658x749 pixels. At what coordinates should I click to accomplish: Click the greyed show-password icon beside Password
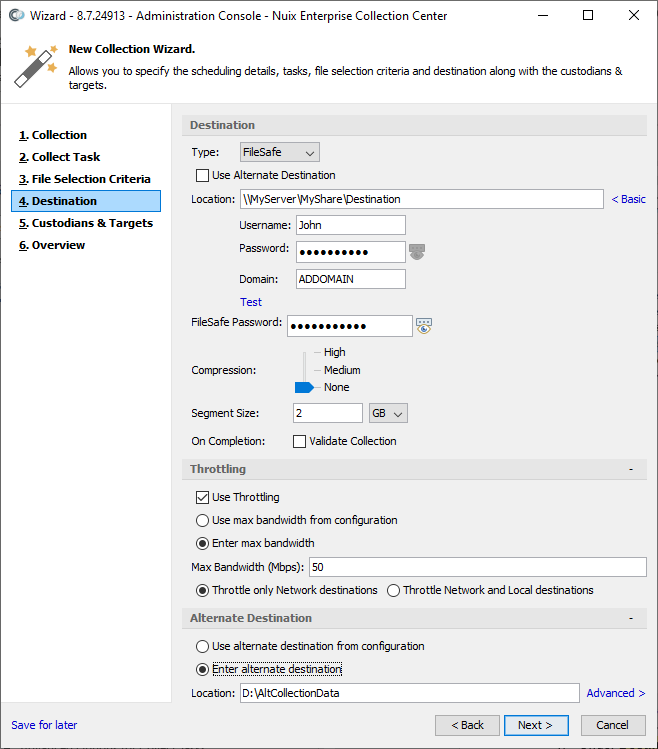click(417, 251)
